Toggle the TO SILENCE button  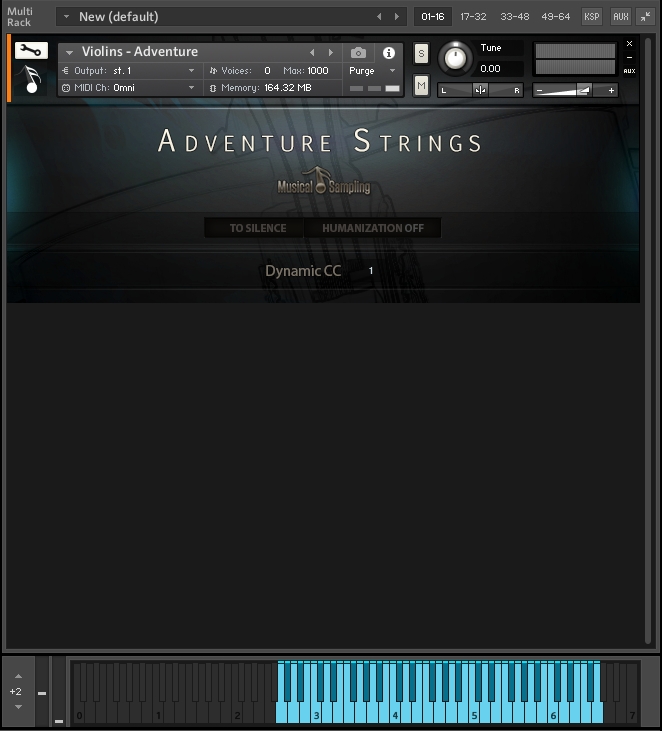(255, 228)
